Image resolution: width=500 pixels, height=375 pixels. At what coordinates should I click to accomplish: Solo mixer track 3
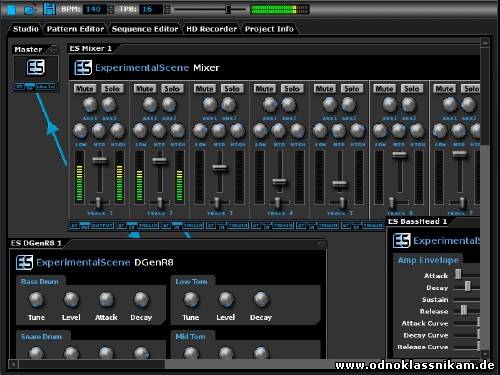click(232, 89)
